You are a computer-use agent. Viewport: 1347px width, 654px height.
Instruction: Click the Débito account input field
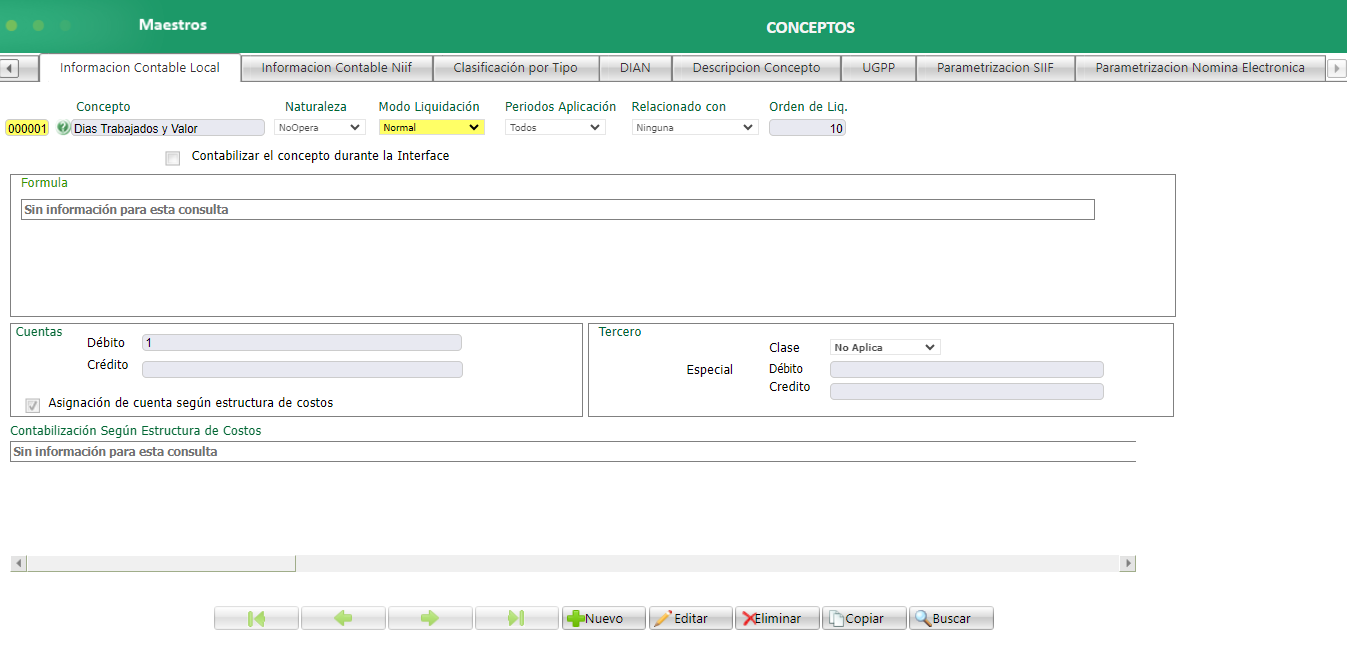(302, 343)
